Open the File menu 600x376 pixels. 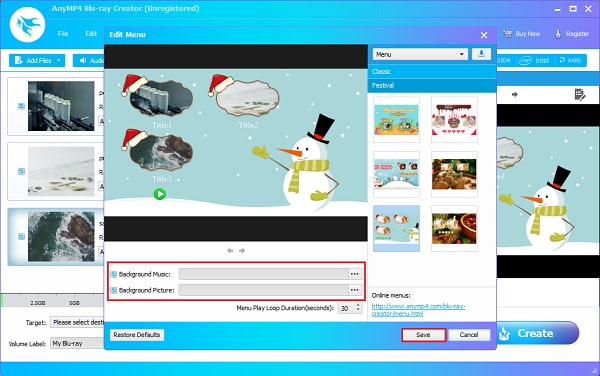click(x=63, y=34)
